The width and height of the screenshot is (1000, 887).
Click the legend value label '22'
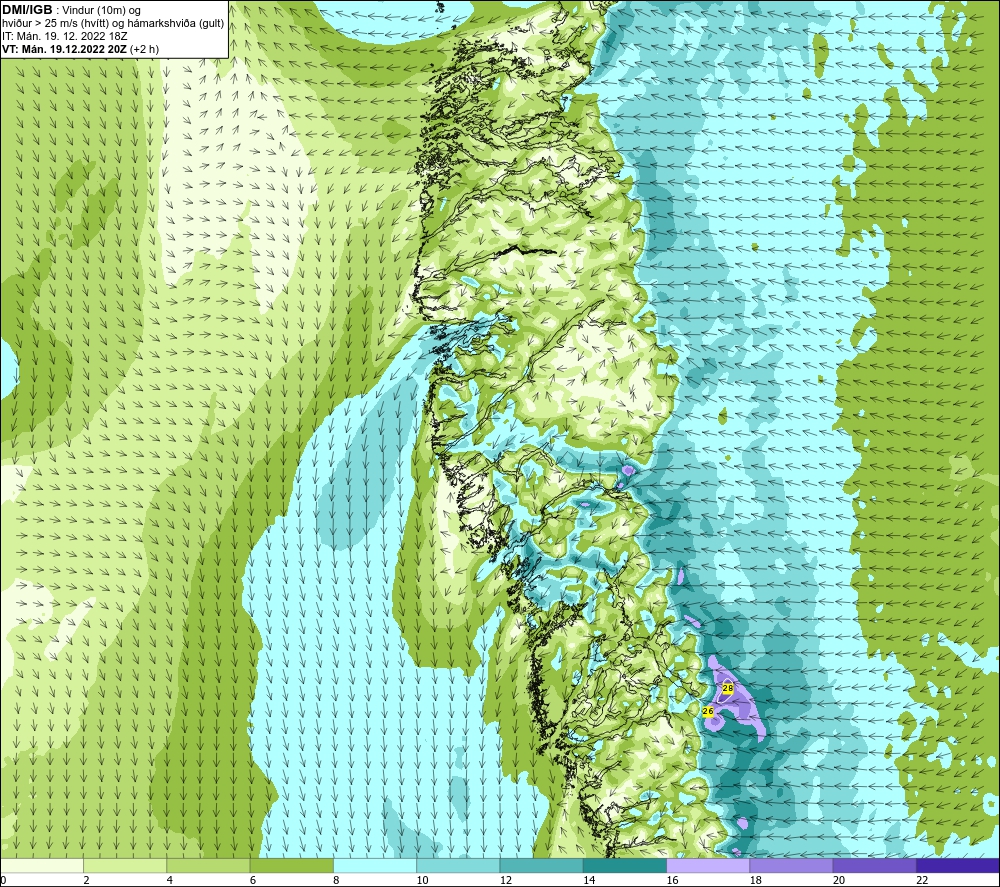click(922, 880)
